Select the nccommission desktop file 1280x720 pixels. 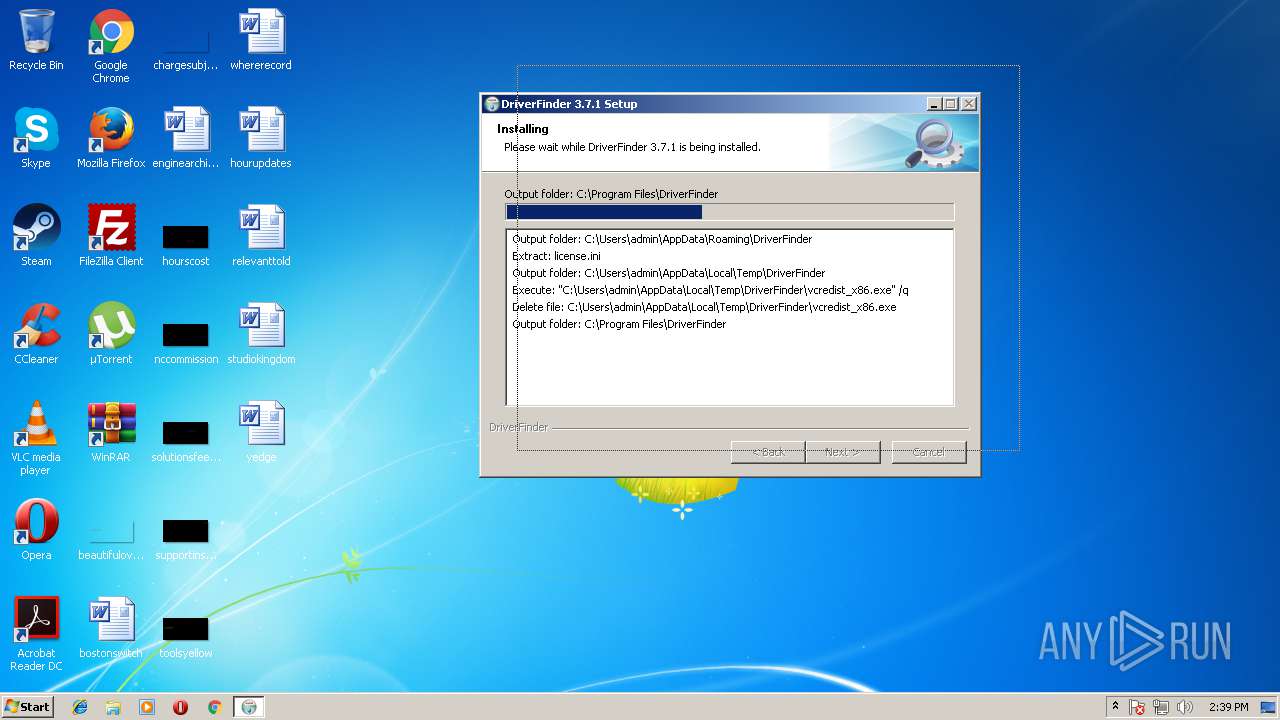click(185, 342)
